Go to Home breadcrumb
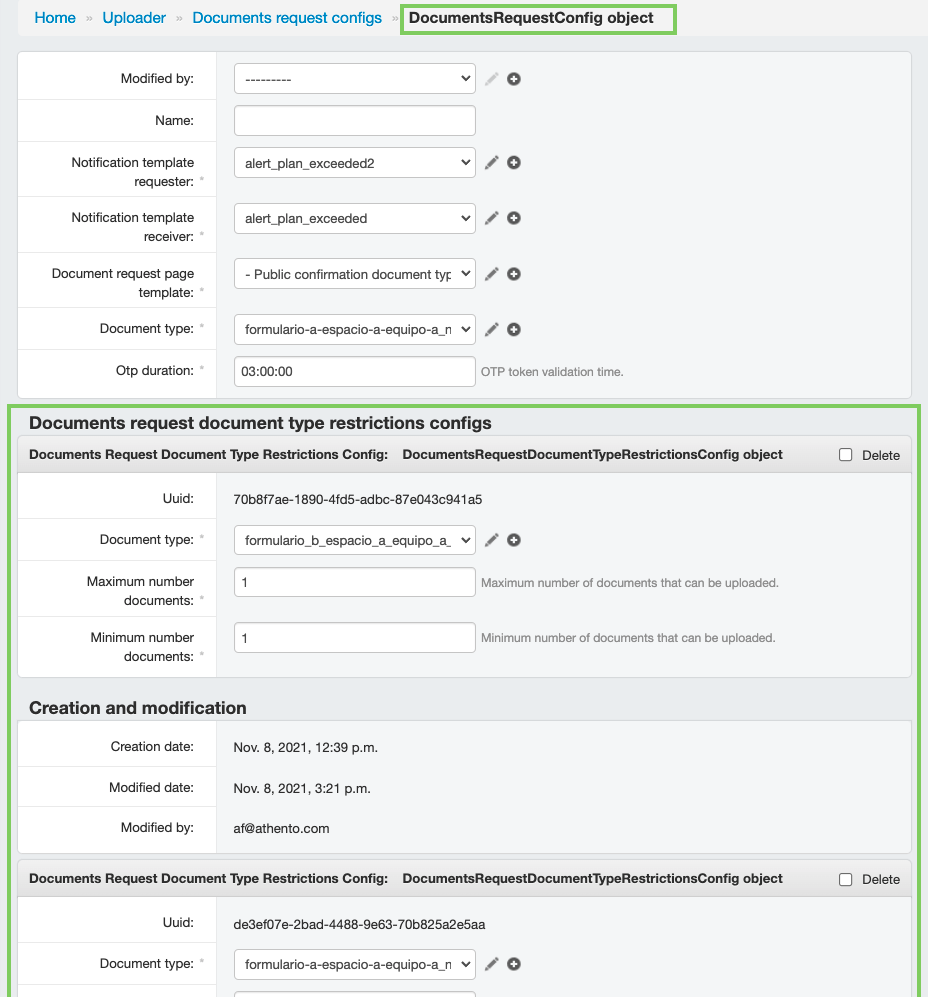Image resolution: width=928 pixels, height=997 pixels. 55,18
